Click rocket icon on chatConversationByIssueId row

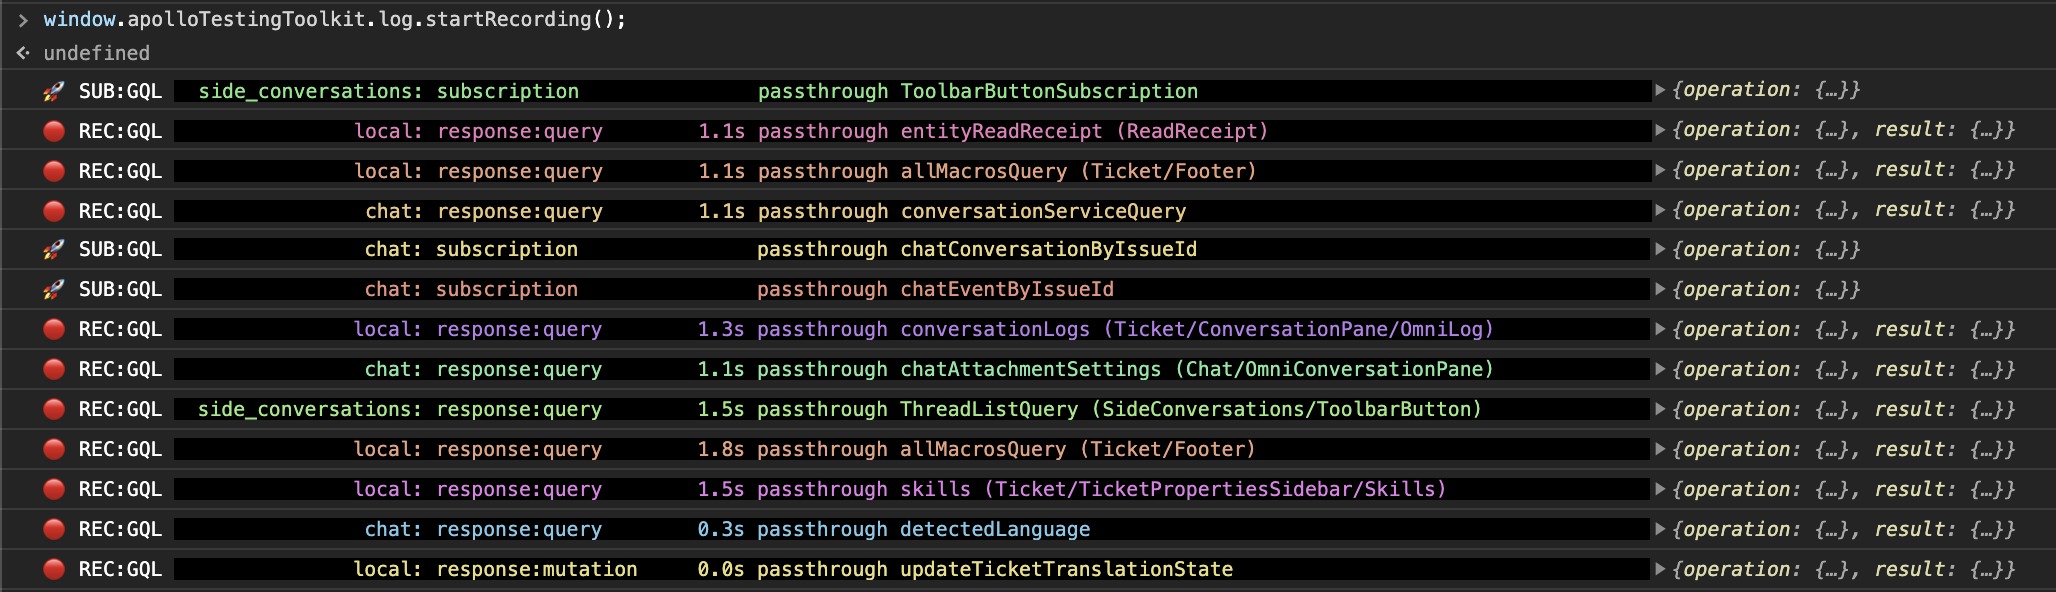(54, 249)
